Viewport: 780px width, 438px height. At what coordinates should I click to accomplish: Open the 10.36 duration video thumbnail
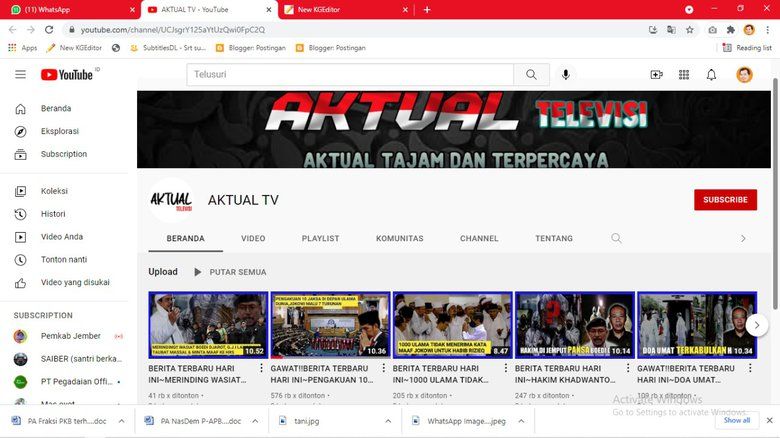[x=330, y=325]
